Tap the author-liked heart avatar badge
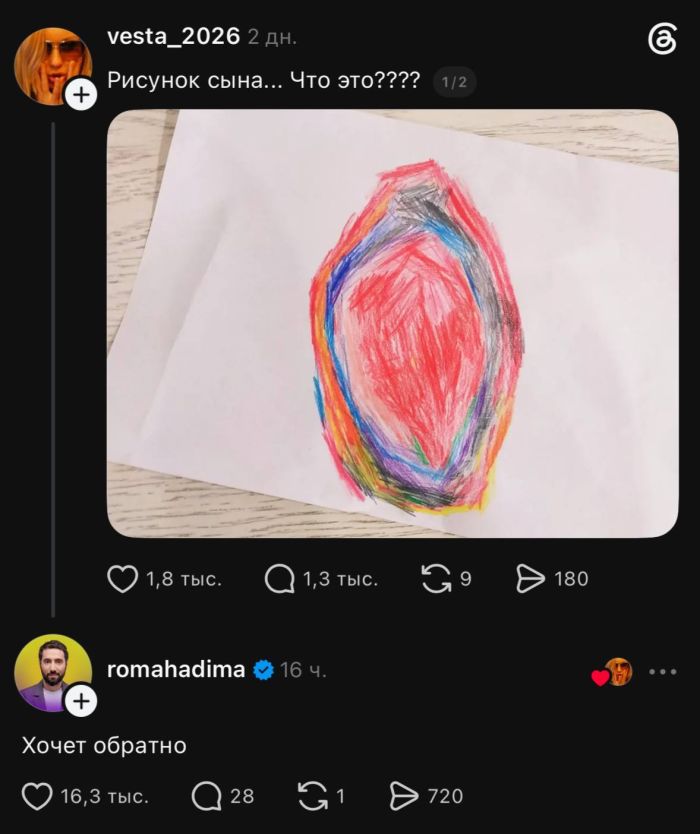The width and height of the screenshot is (700, 834). click(x=613, y=672)
